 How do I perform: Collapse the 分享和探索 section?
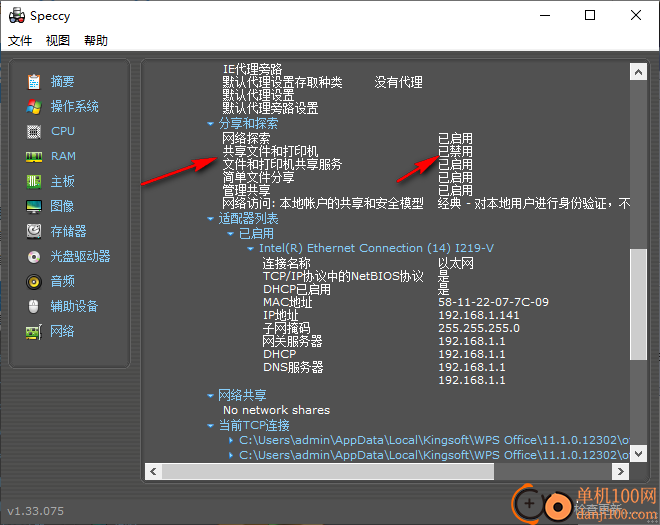210,124
